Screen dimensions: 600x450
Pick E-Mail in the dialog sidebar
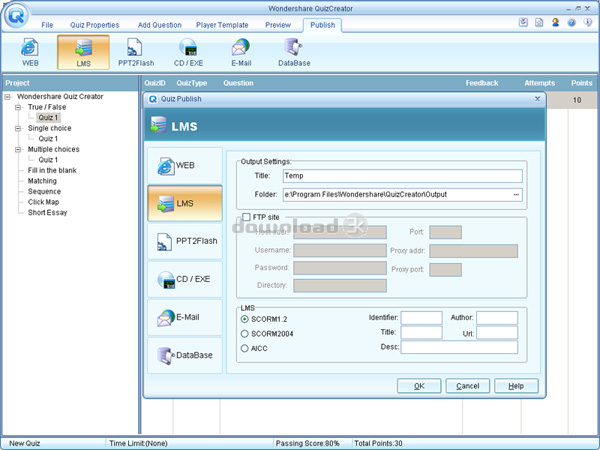click(185, 317)
